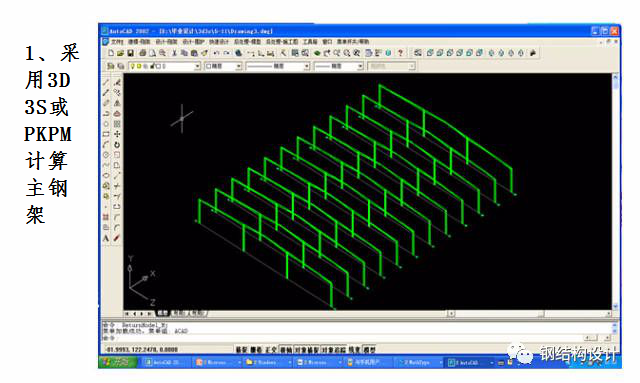Image resolution: width=640 pixels, height=383 pixels.
Task: Open the 文件 menu
Action: [x=117, y=42]
